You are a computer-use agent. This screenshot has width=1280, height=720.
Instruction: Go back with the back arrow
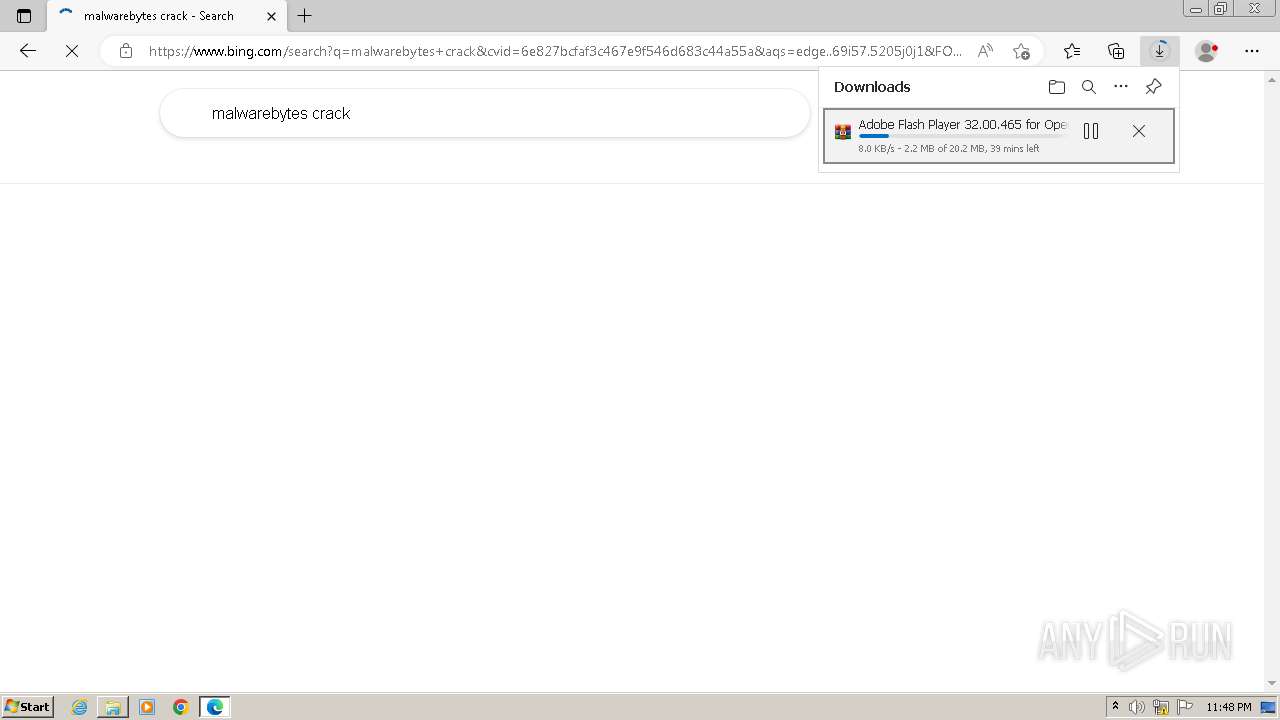pos(28,51)
